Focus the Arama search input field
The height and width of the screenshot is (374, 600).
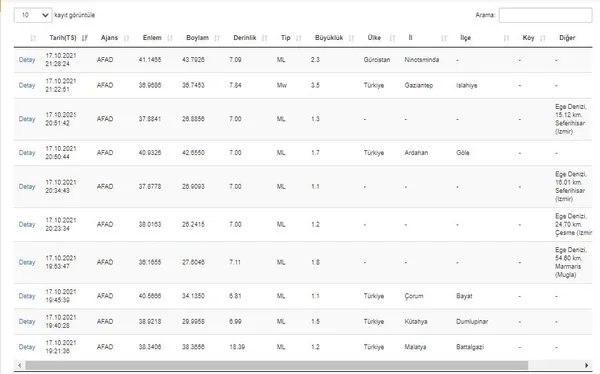pos(545,15)
